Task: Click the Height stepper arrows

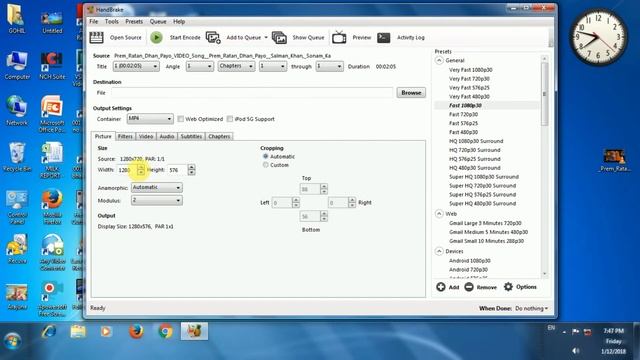Action: point(191,170)
